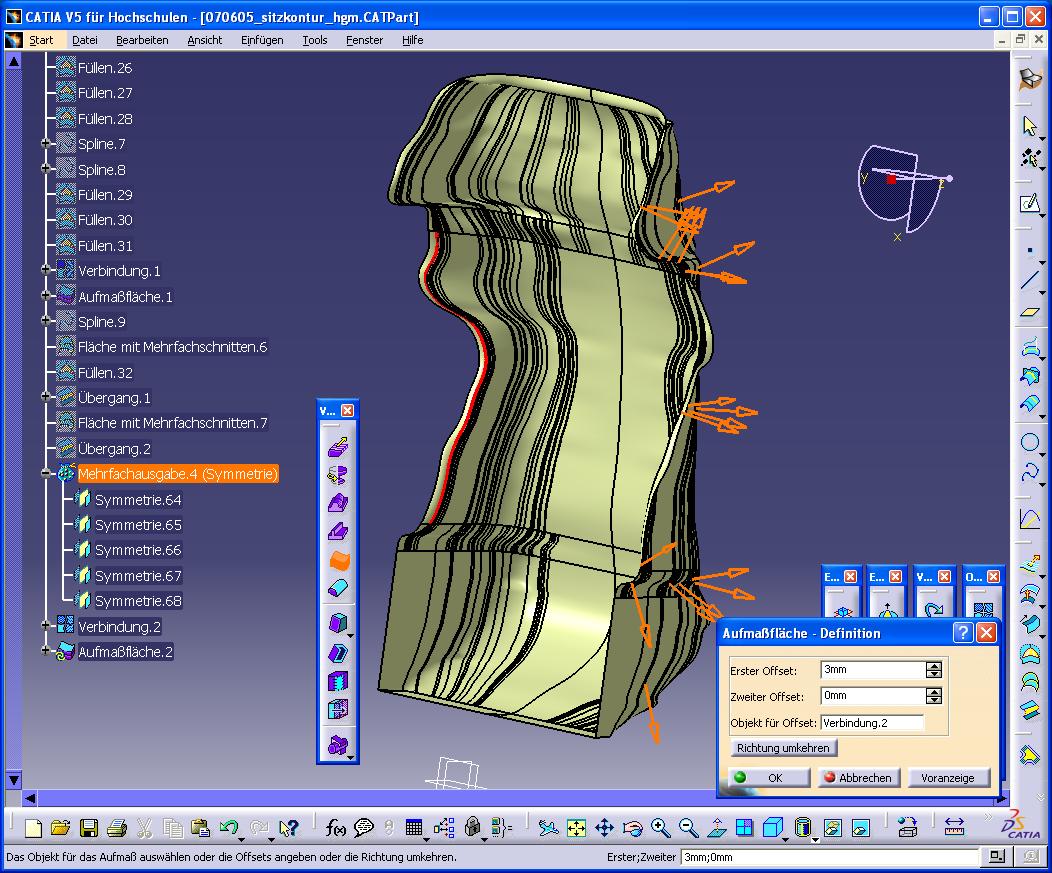Expand the Aufmaßfläche.1 tree node

46,295
